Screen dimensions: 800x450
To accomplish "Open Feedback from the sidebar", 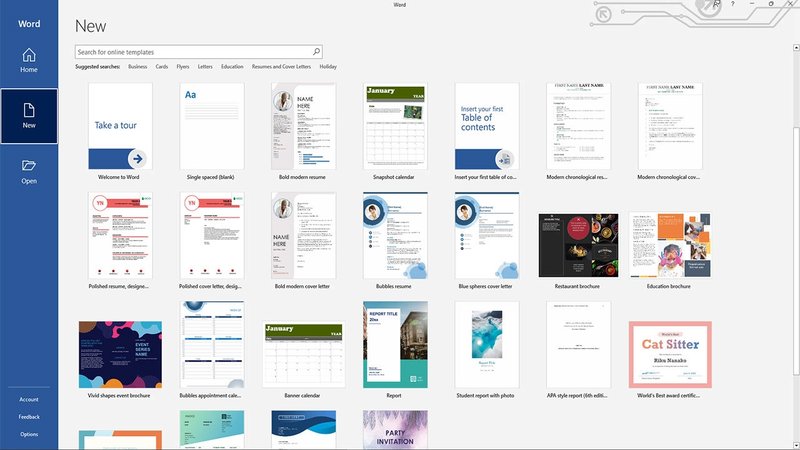I will pos(29,417).
